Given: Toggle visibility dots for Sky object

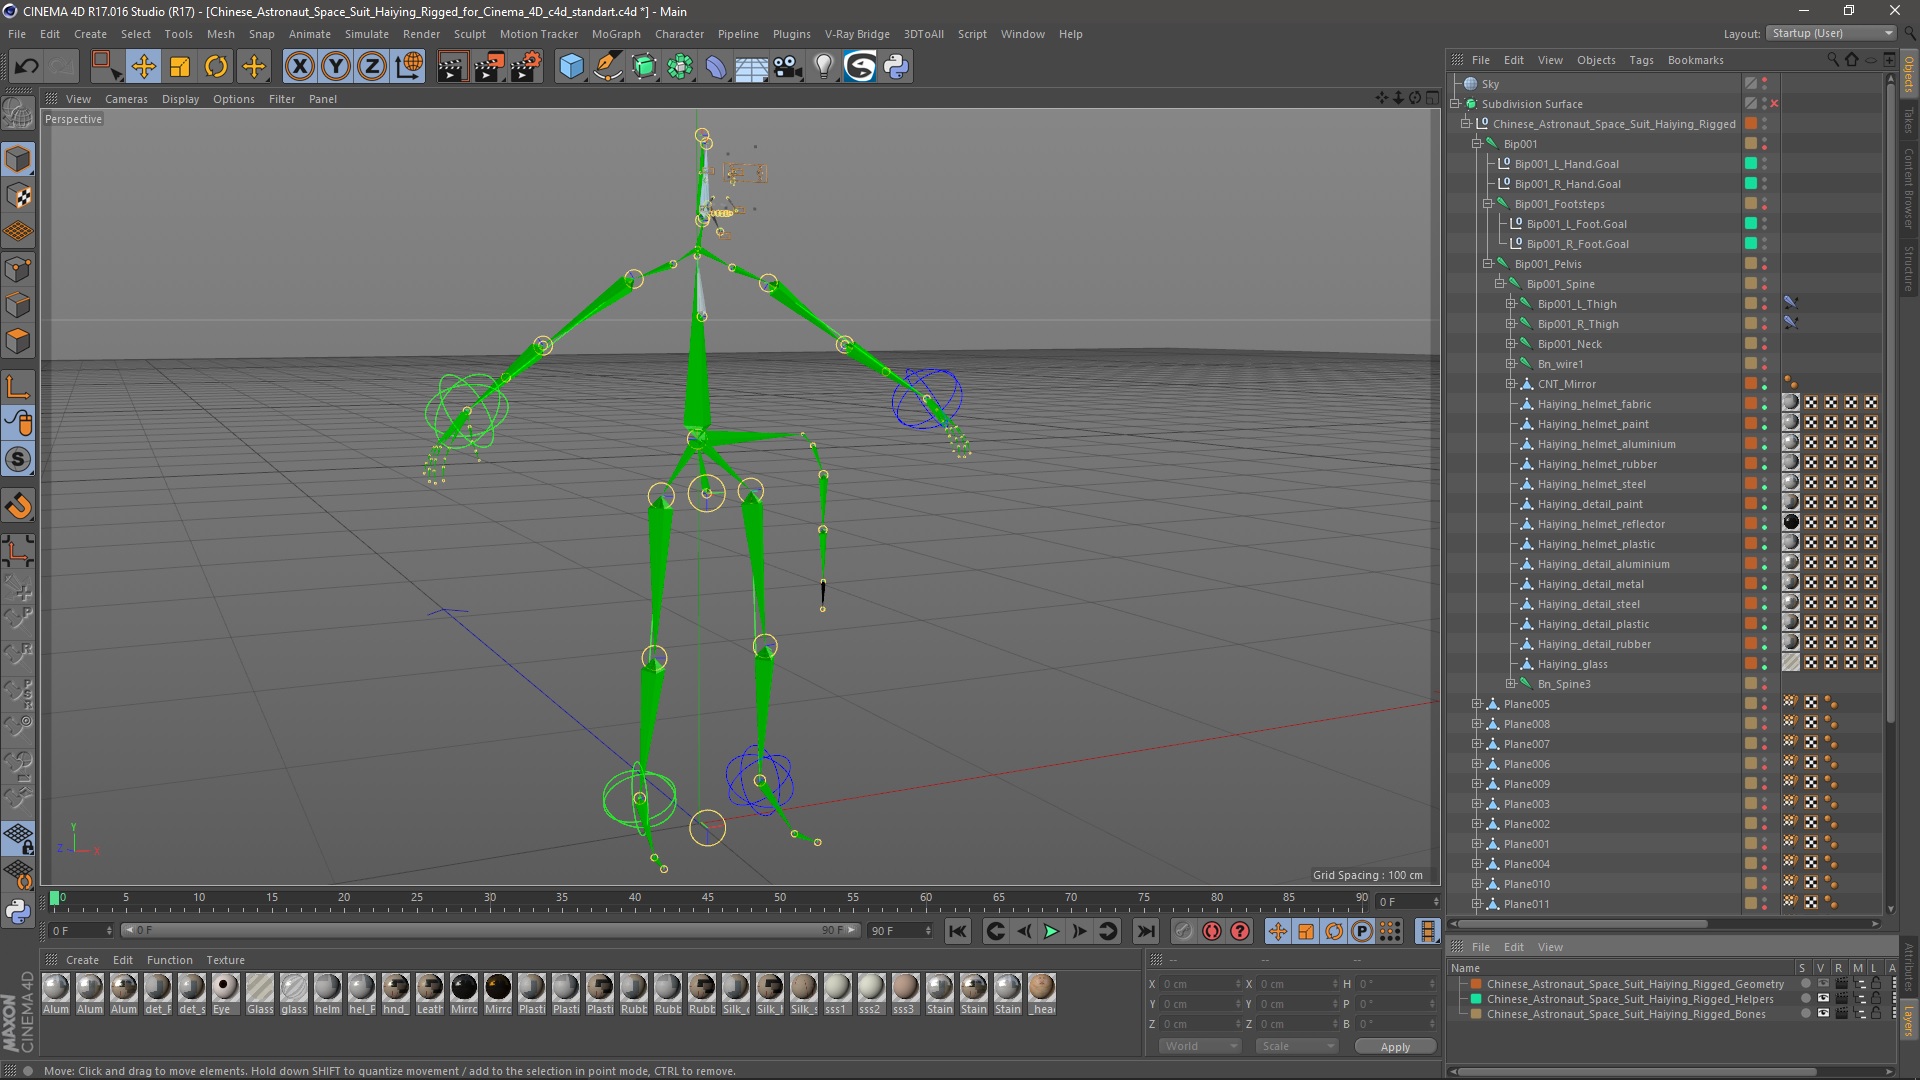Looking at the screenshot, I should 1764,84.
